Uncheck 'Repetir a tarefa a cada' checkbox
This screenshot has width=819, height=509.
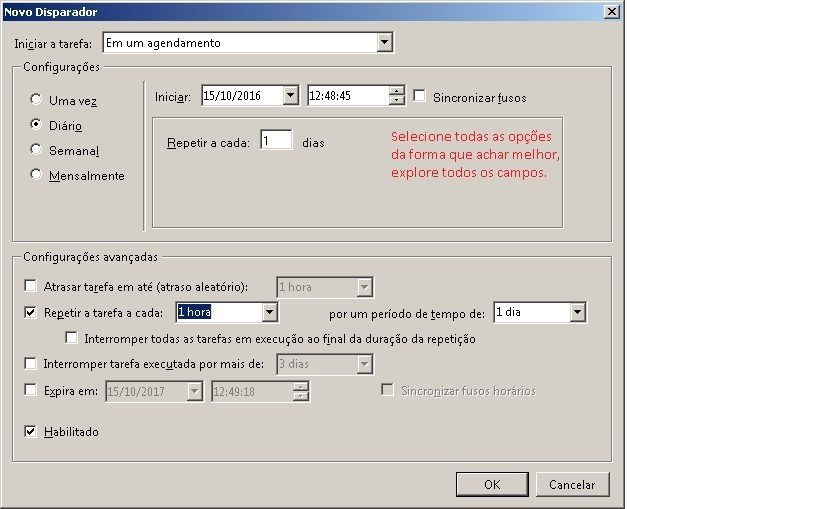click(x=30, y=313)
